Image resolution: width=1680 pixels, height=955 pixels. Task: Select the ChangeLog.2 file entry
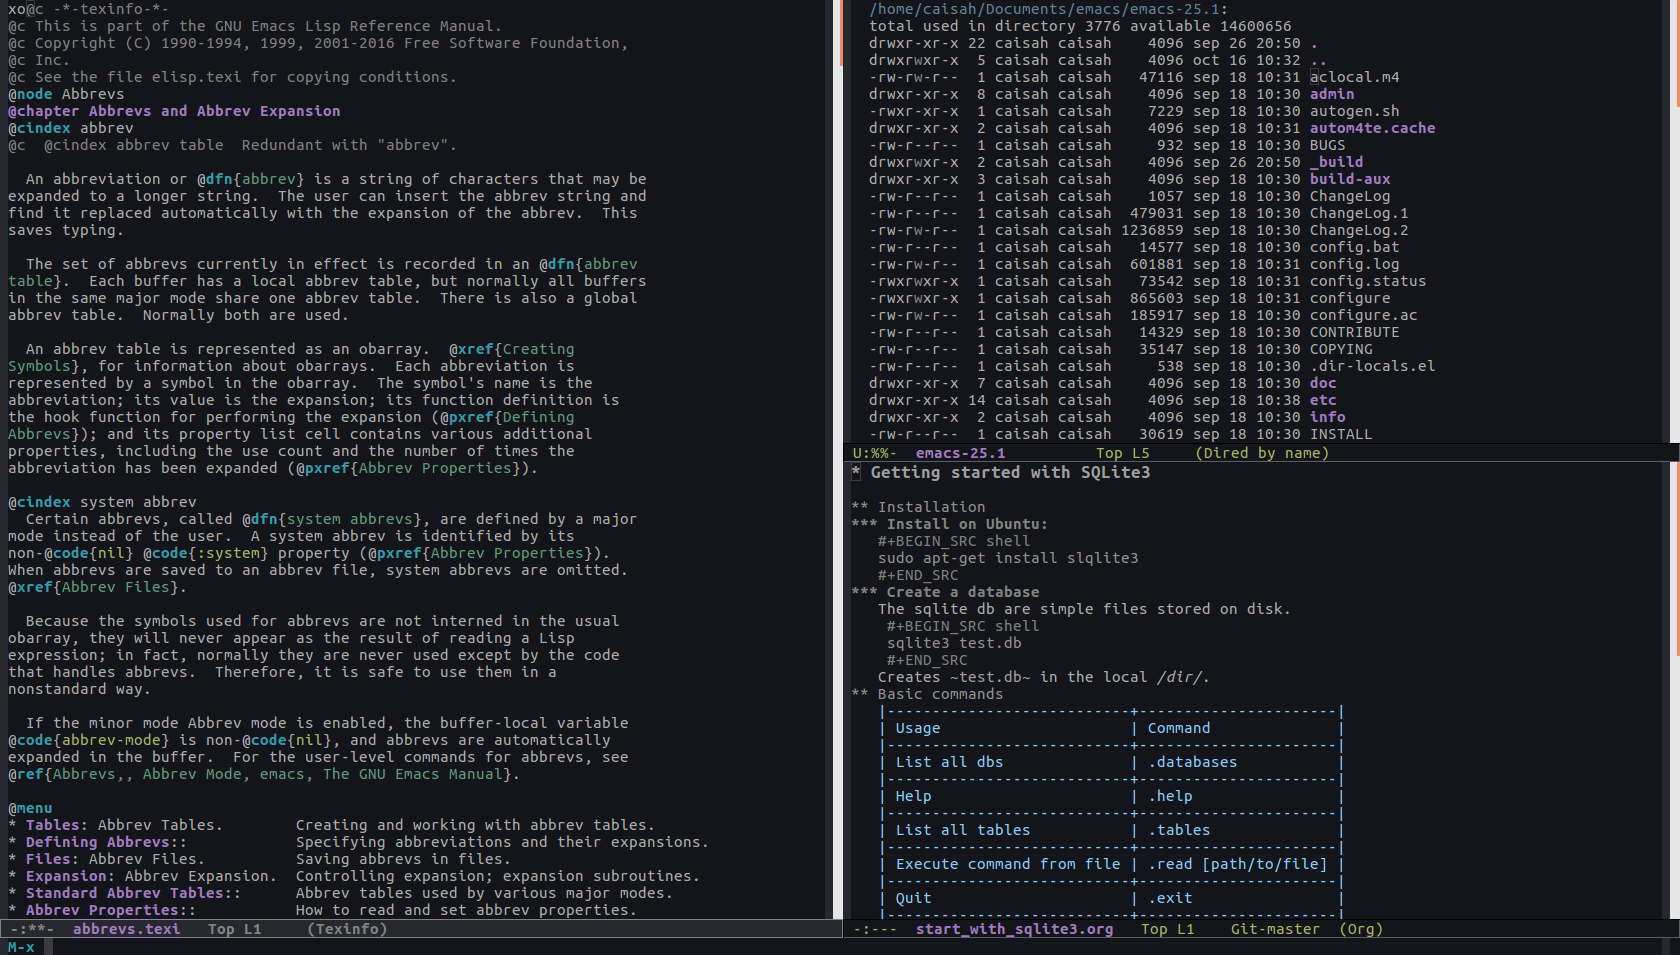(x=1359, y=230)
